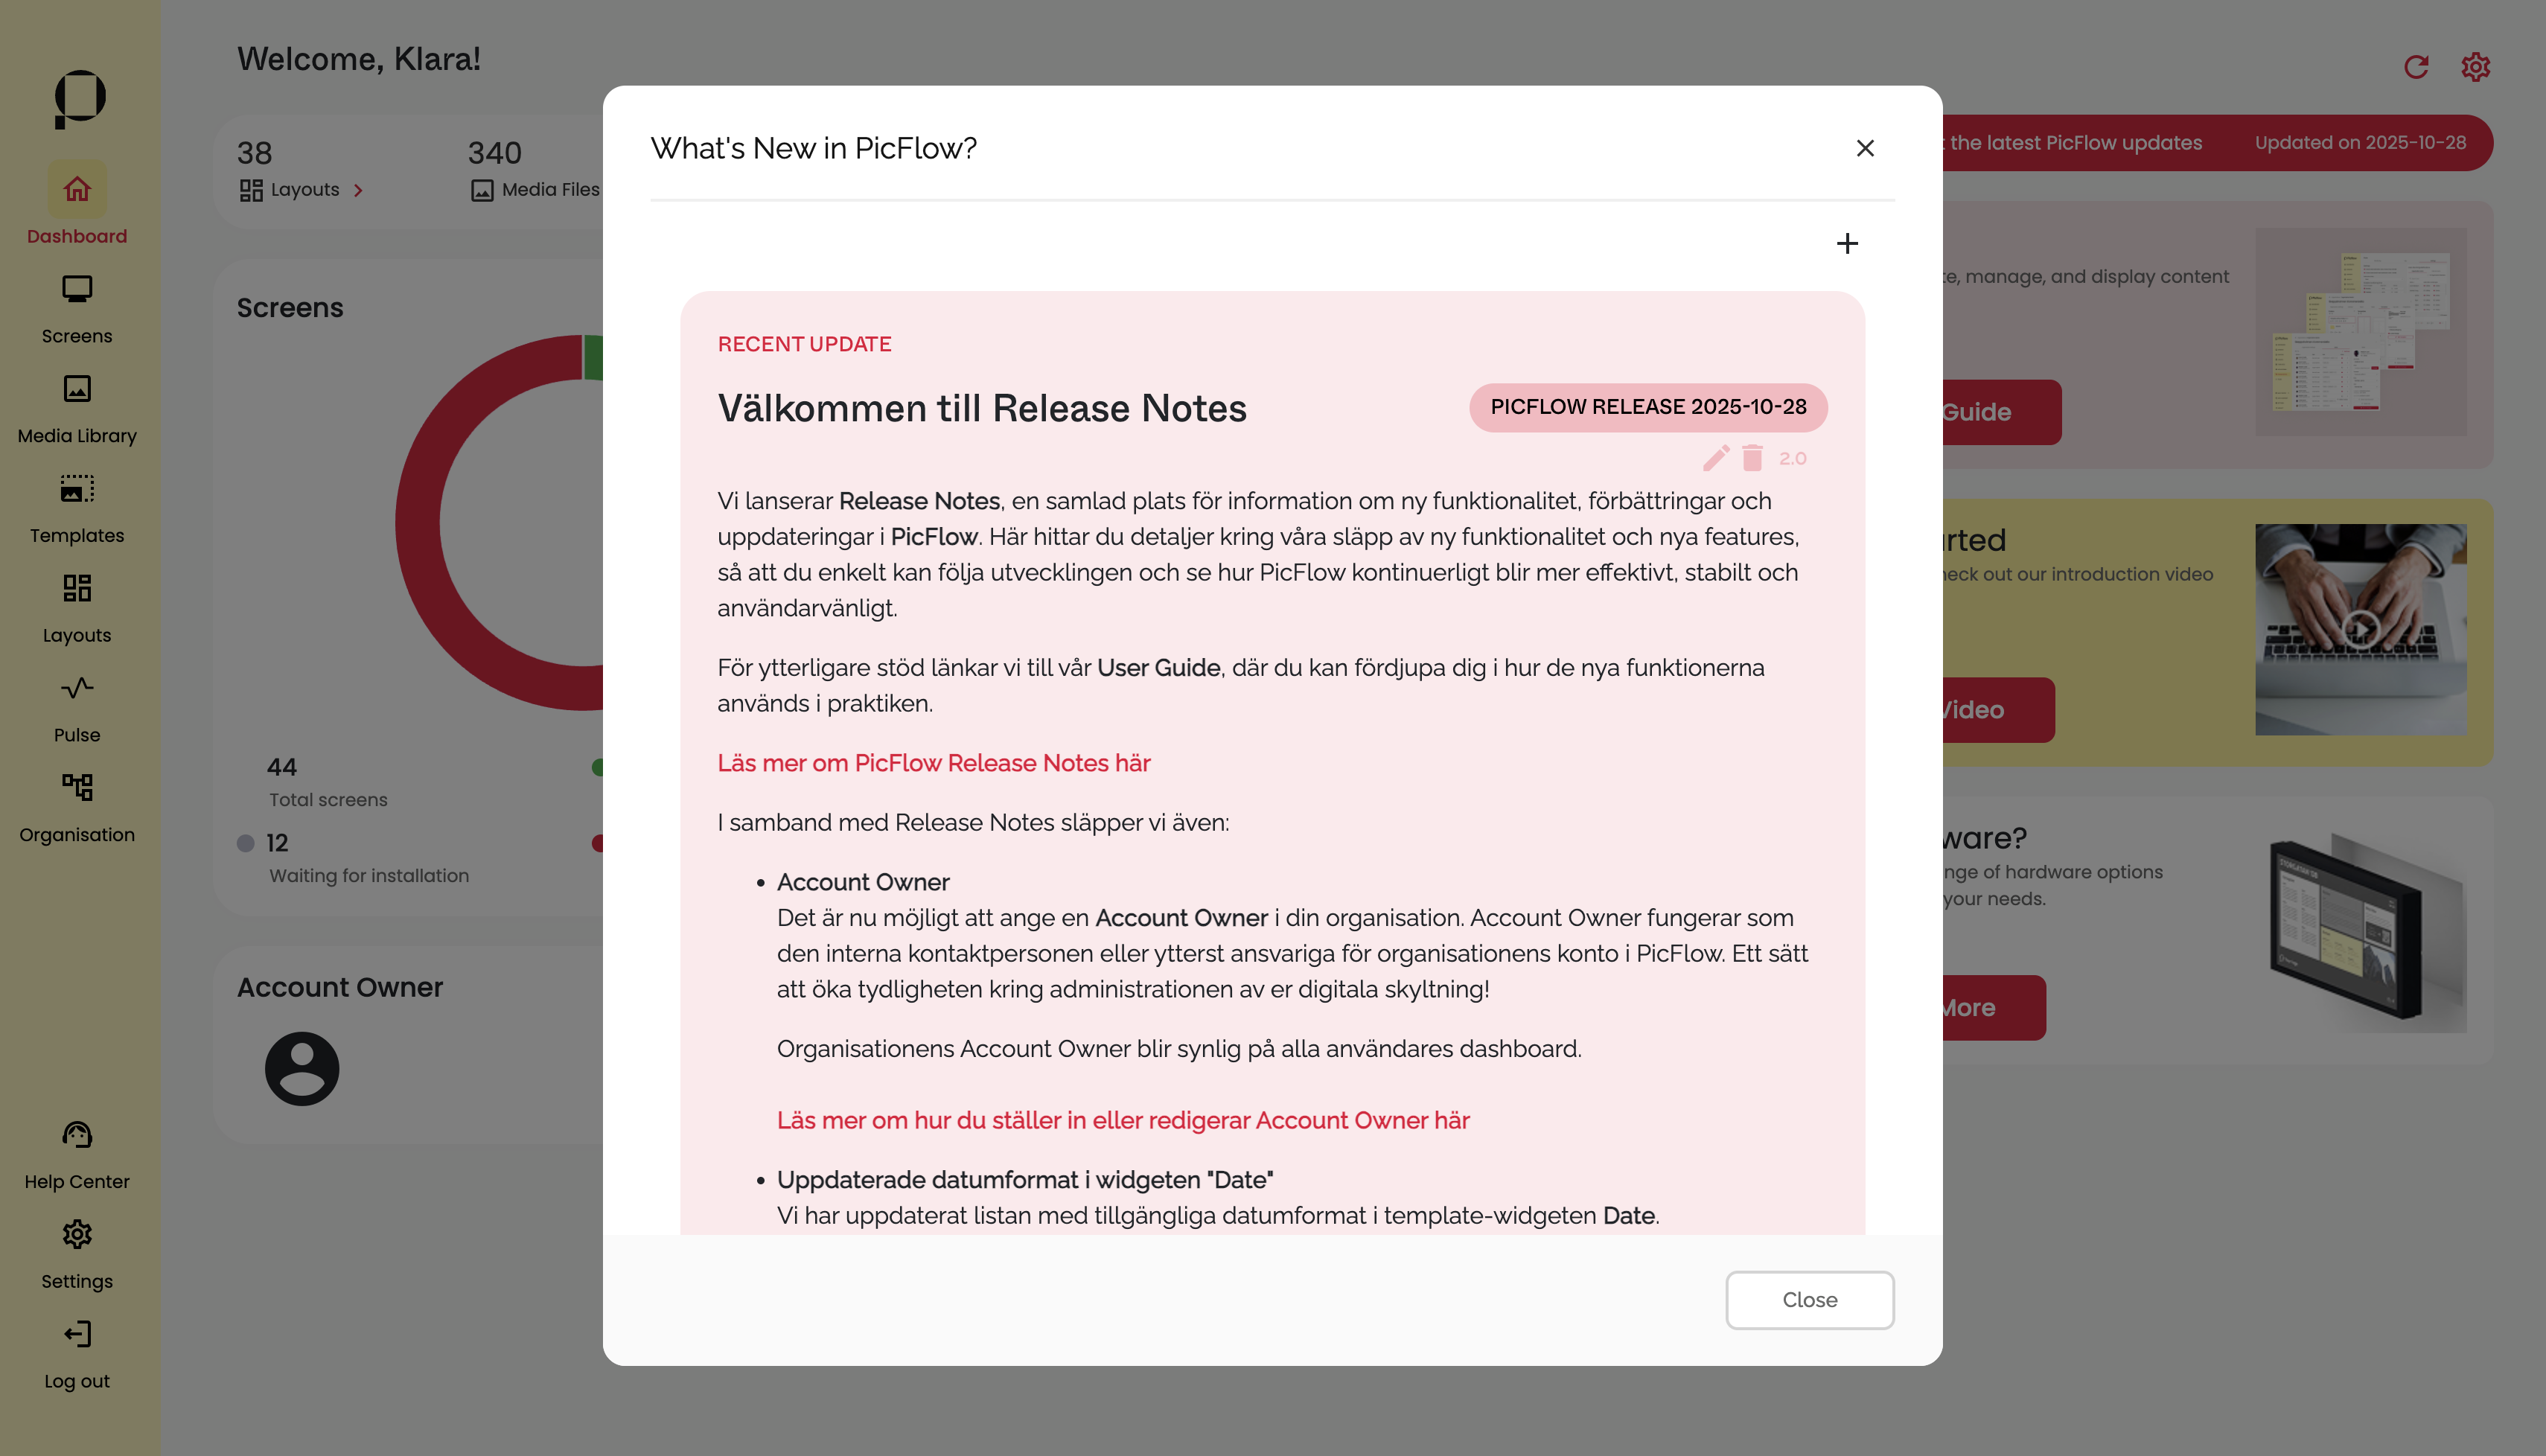Open Screens from the sidebar

tap(77, 308)
